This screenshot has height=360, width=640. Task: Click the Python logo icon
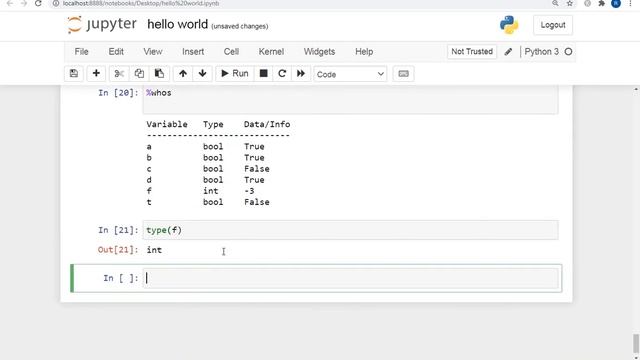click(509, 25)
